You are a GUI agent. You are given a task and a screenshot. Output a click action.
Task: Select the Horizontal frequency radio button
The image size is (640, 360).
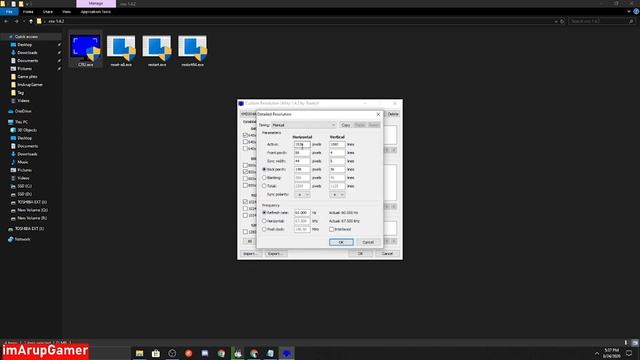point(264,221)
